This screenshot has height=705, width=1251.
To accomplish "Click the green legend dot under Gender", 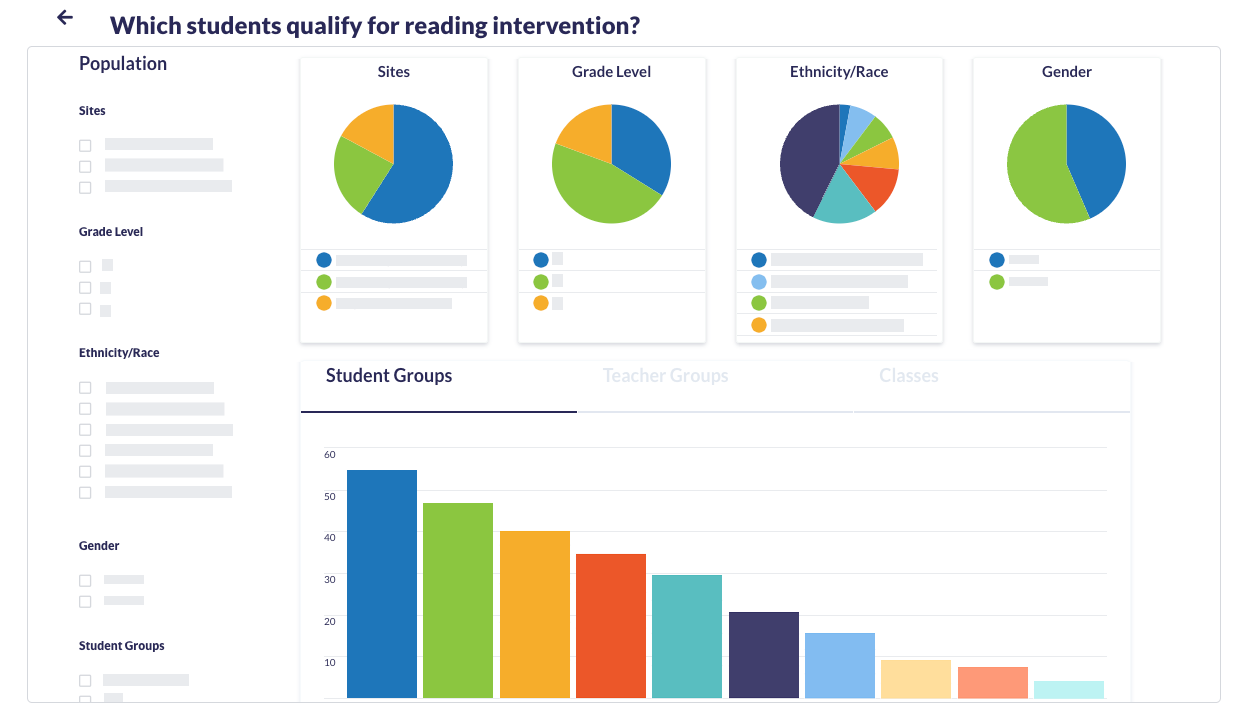I will [997, 282].
